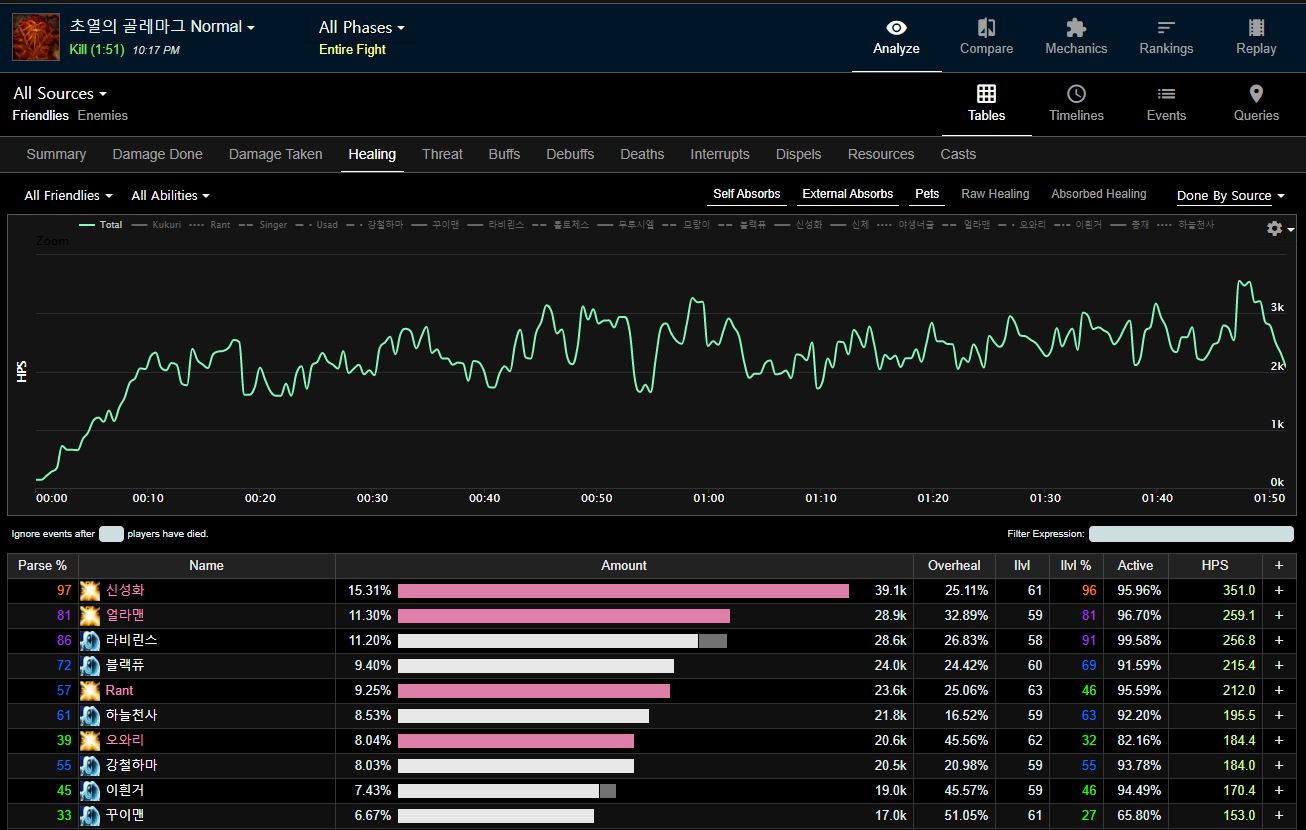Select the Deaths tab
Viewport: 1306px width, 830px height.
coord(642,154)
